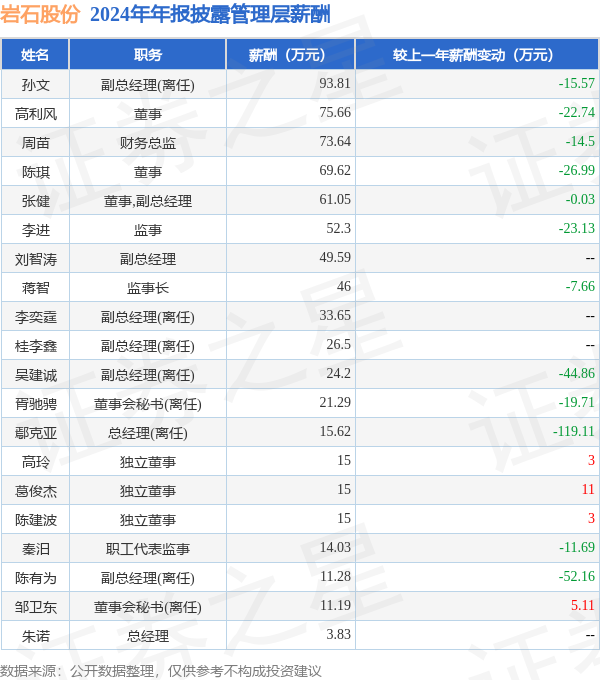Click the name 周苗

(x=36, y=143)
